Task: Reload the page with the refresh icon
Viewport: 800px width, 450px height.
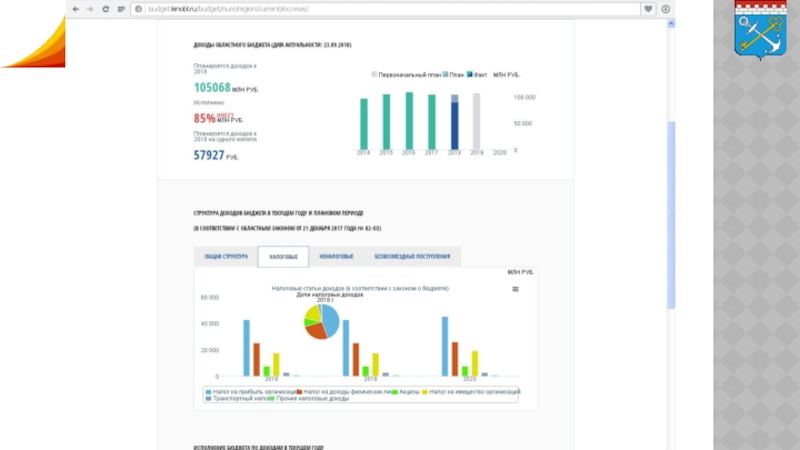Action: [106, 9]
